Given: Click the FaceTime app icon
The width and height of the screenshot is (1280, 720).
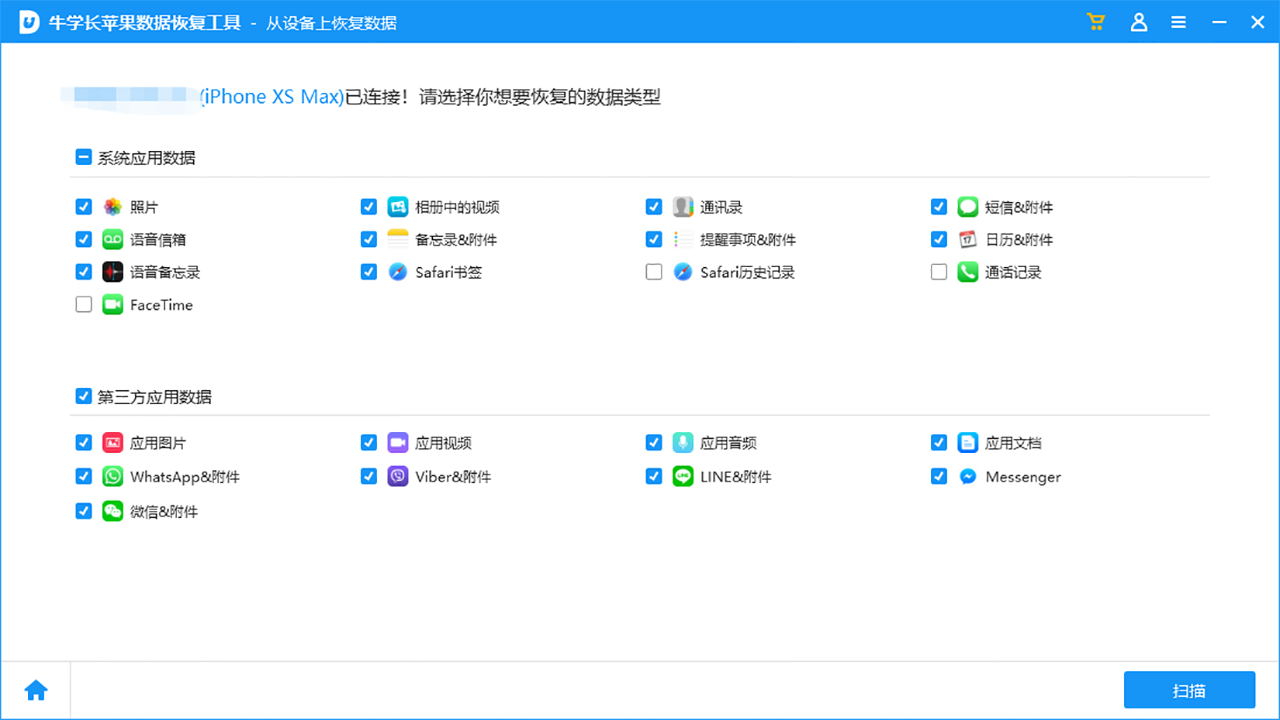Looking at the screenshot, I should 113,304.
